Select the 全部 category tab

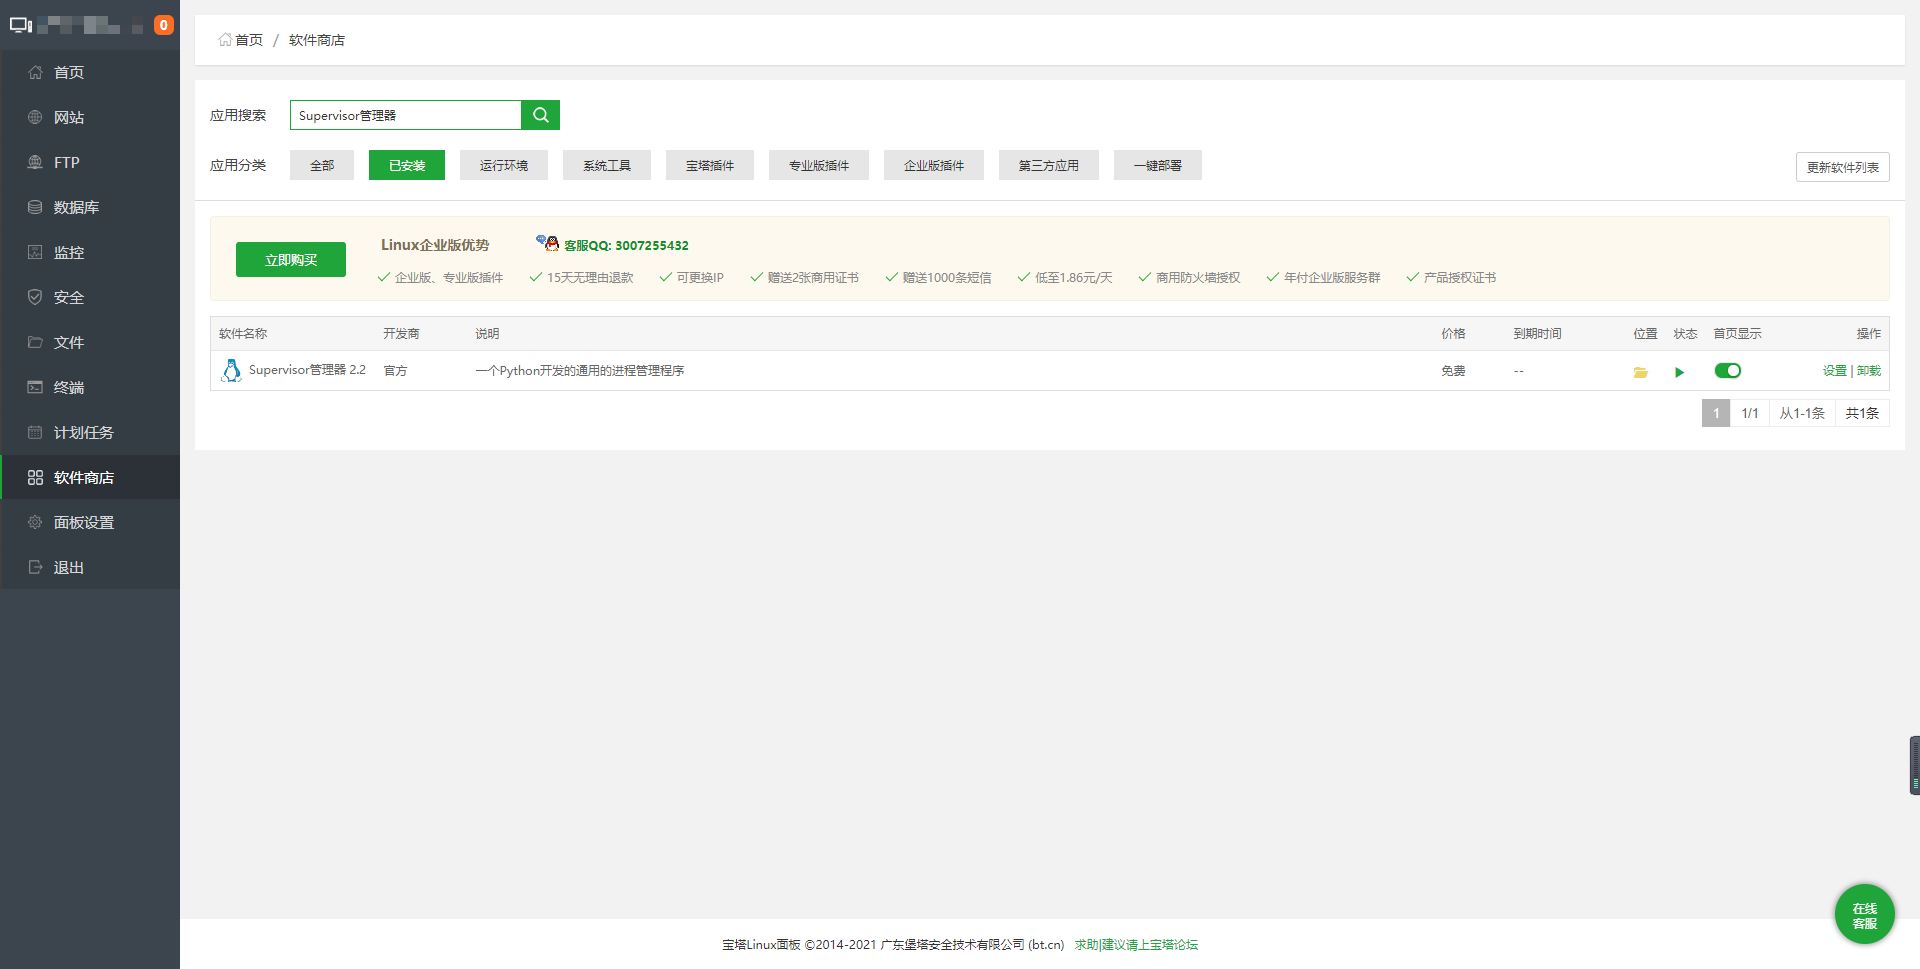(322, 165)
